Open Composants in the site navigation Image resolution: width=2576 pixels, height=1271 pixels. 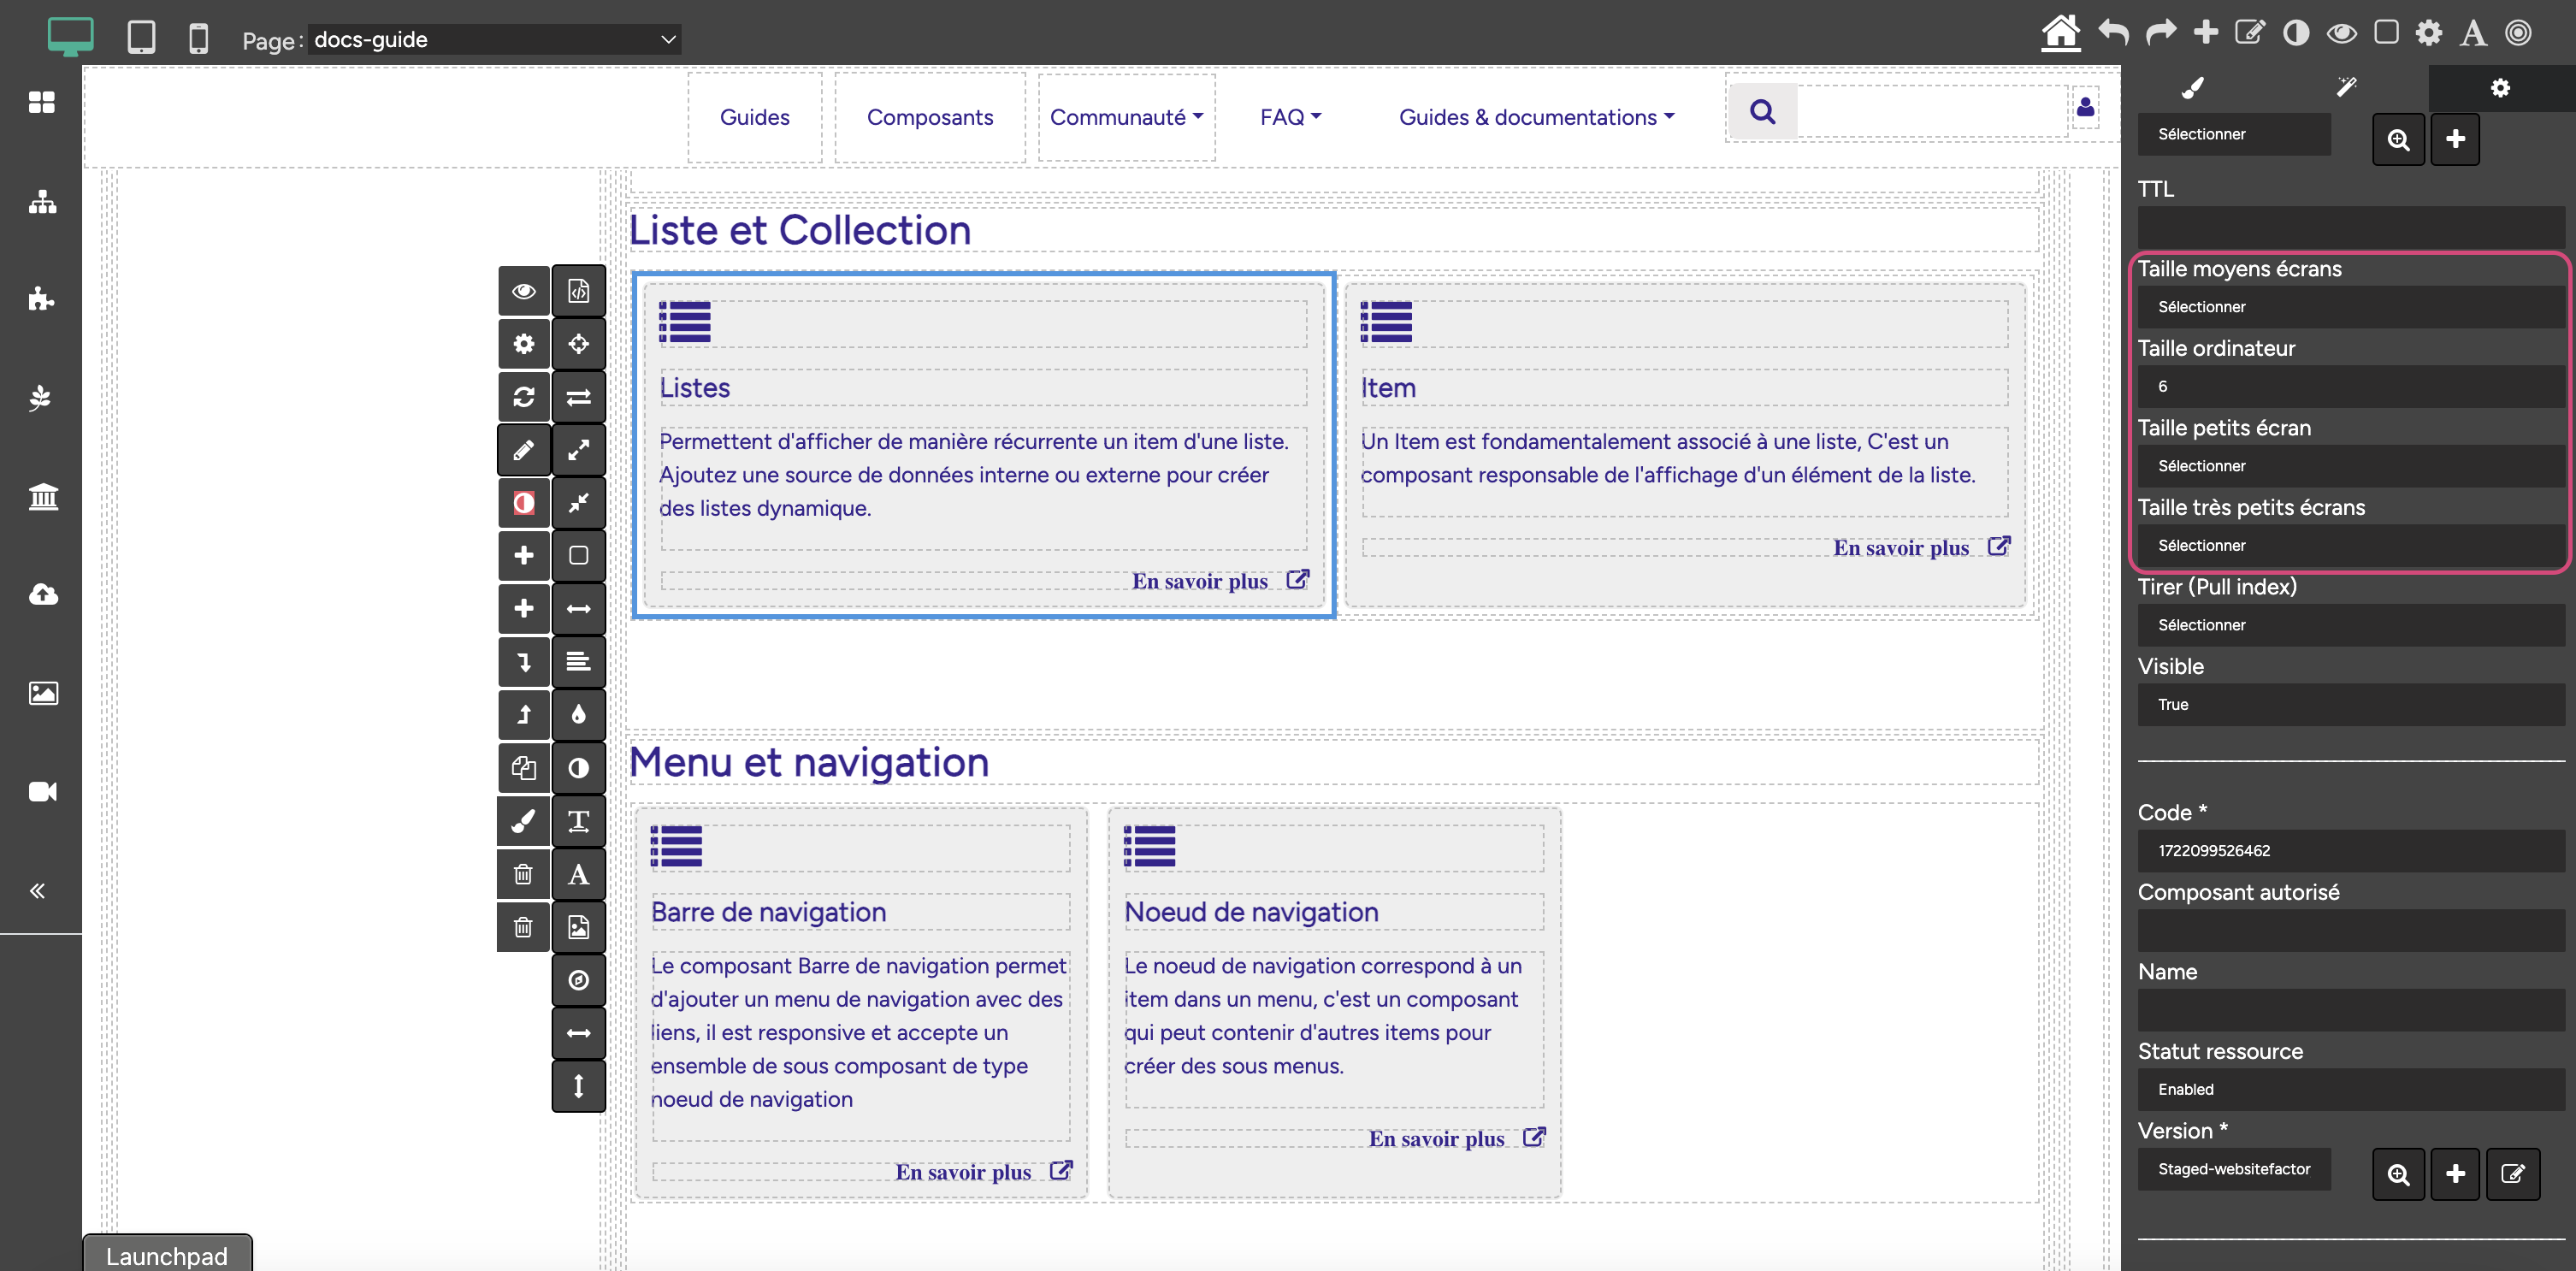pyautogui.click(x=929, y=117)
